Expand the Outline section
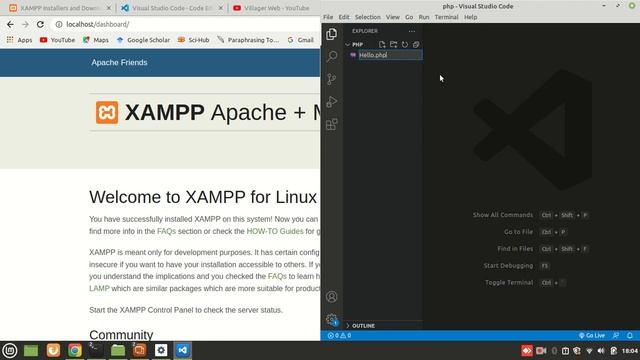The height and width of the screenshot is (360, 640). [x=360, y=326]
